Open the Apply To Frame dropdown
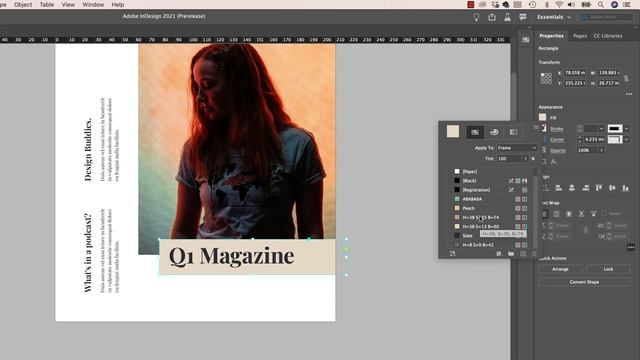This screenshot has height=360, width=640. click(517, 148)
